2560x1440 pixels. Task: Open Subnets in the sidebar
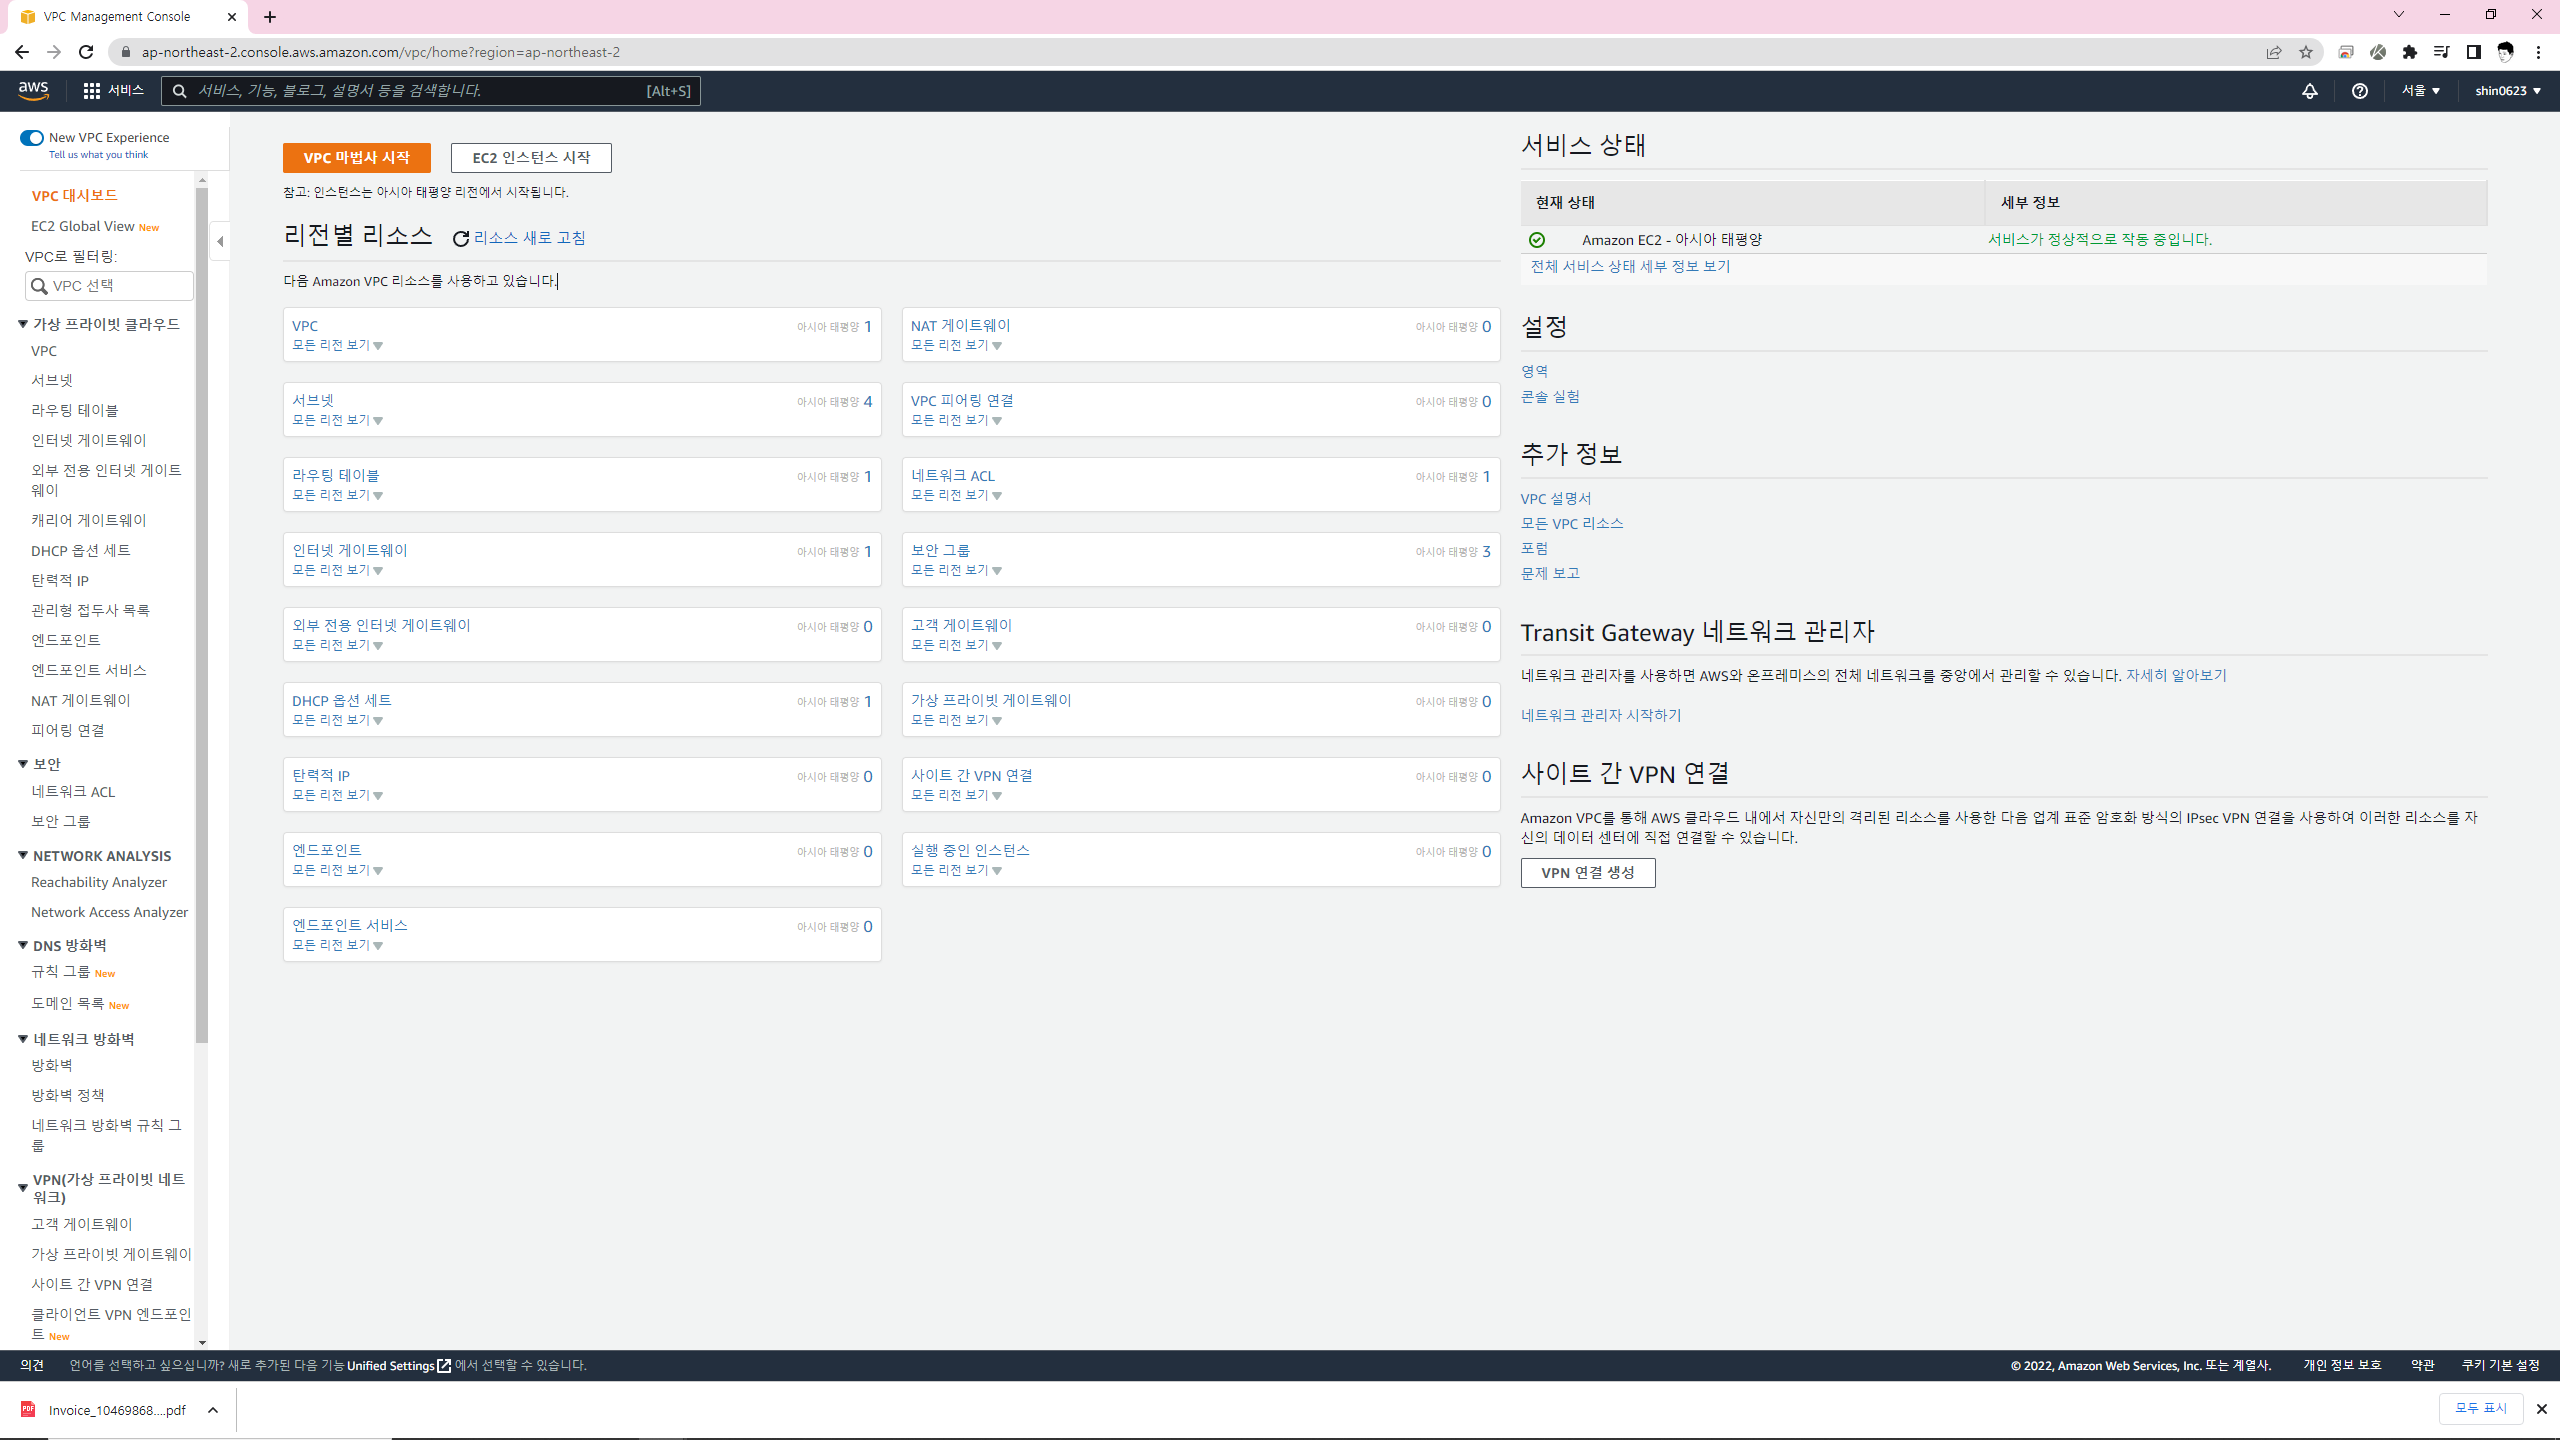[52, 380]
